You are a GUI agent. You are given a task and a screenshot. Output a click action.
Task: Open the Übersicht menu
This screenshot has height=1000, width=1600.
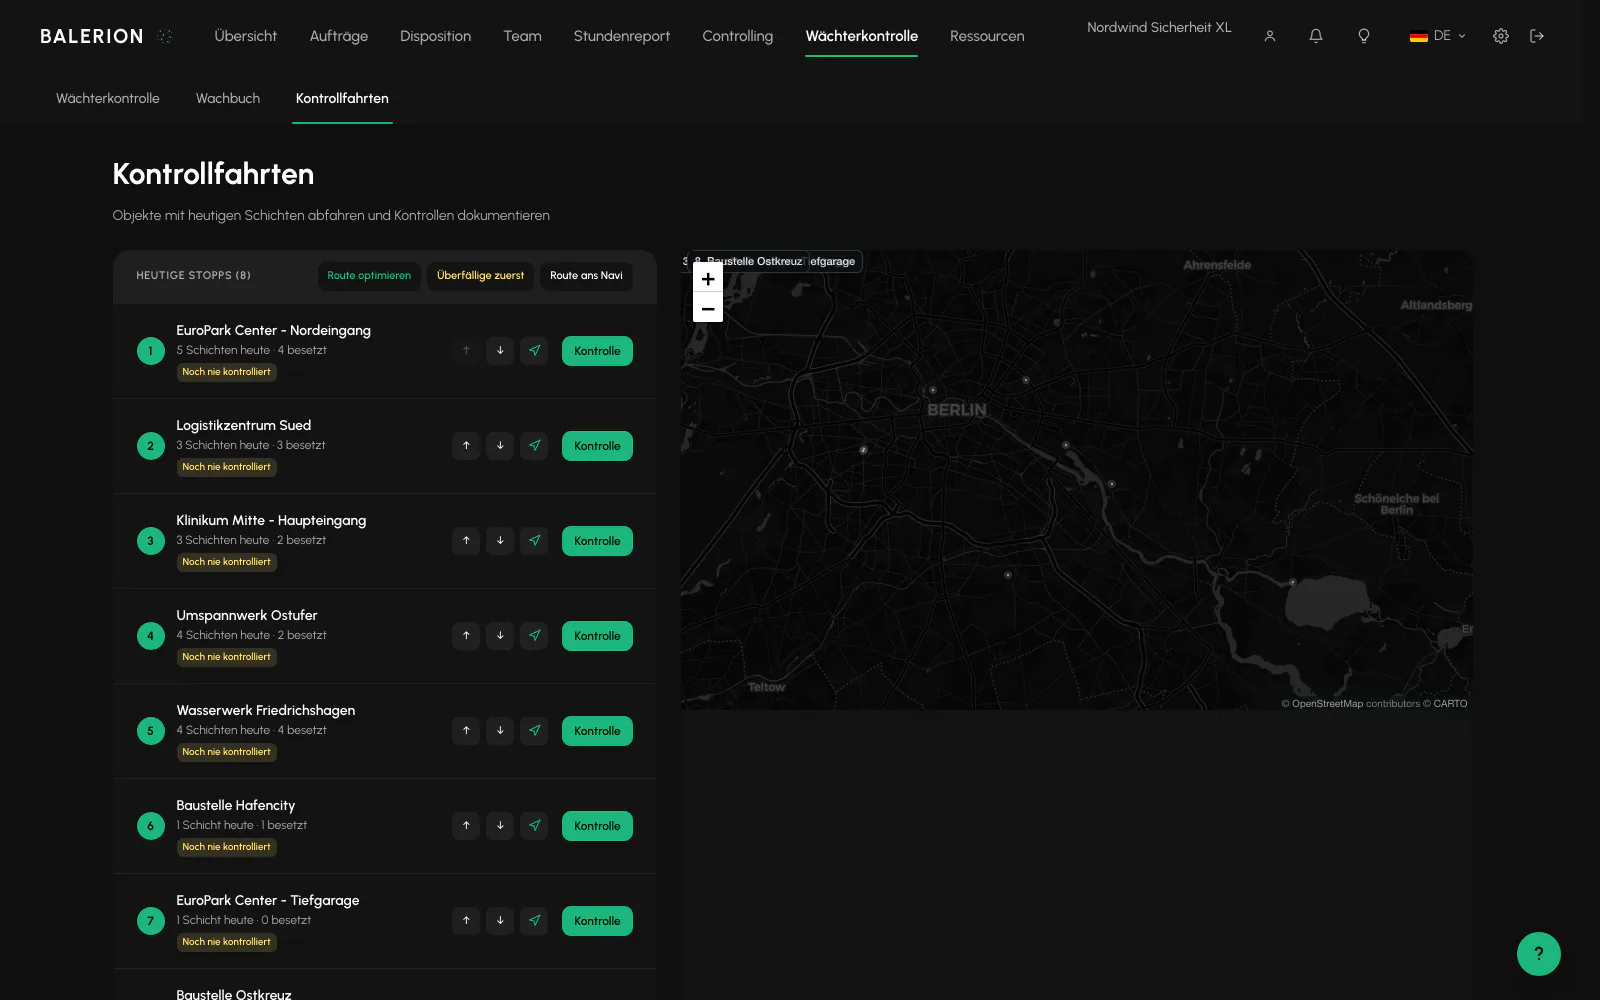tap(246, 36)
